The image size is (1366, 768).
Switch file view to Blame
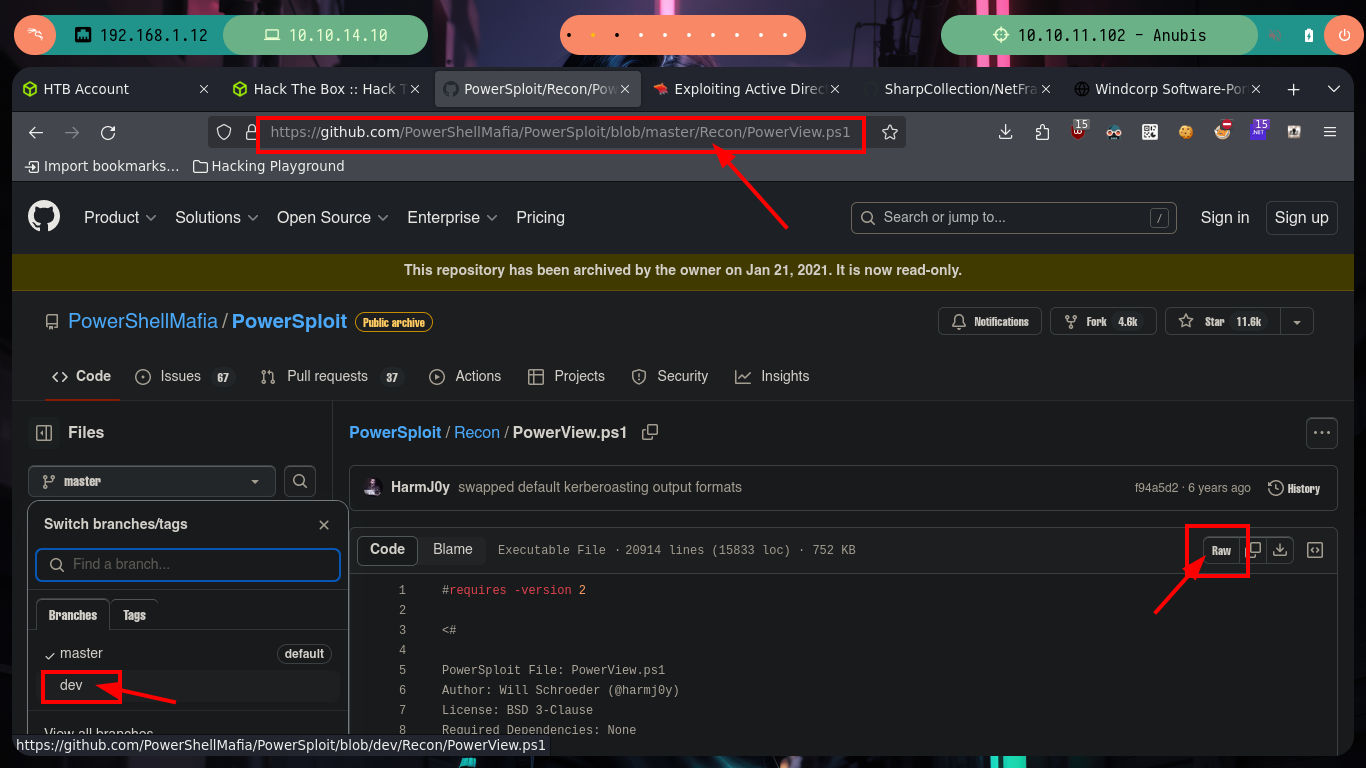pyautogui.click(x=453, y=549)
